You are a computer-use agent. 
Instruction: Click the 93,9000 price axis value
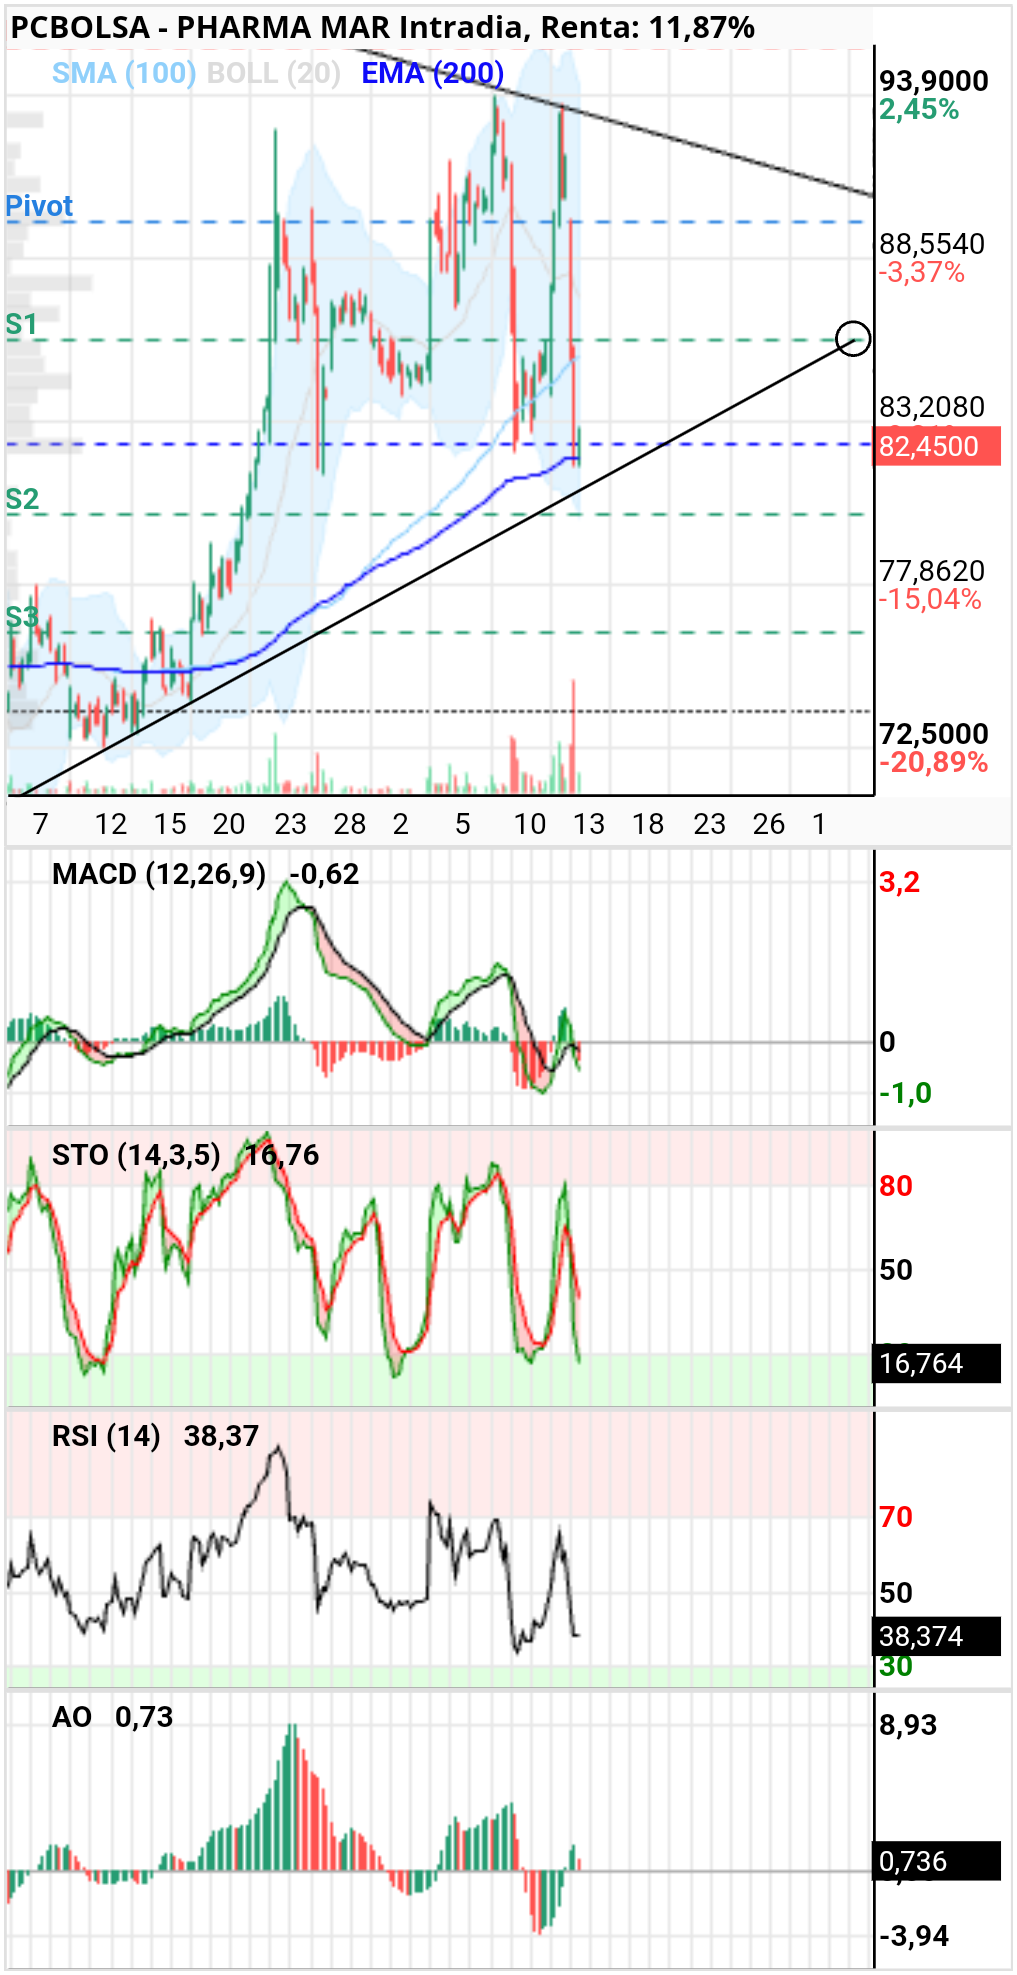[x=934, y=81]
